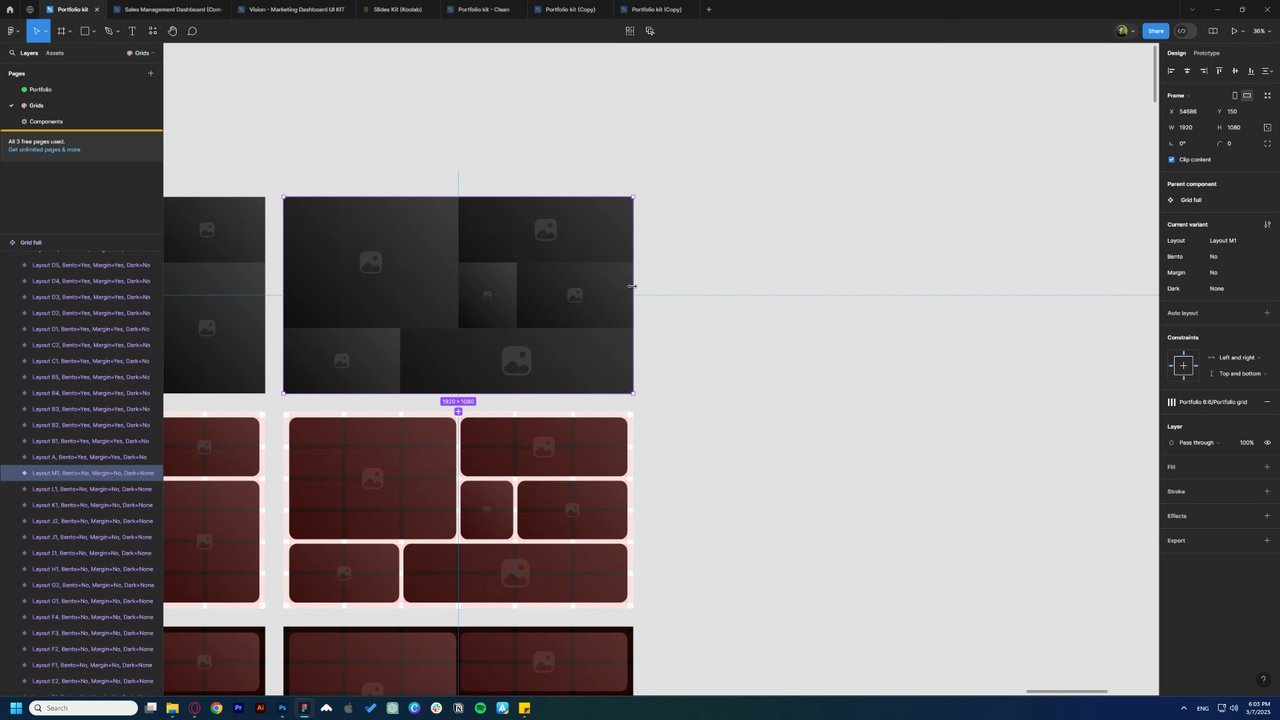Select the Rectangle shape tool
This screenshot has height=720, width=1280.
pos(85,31)
